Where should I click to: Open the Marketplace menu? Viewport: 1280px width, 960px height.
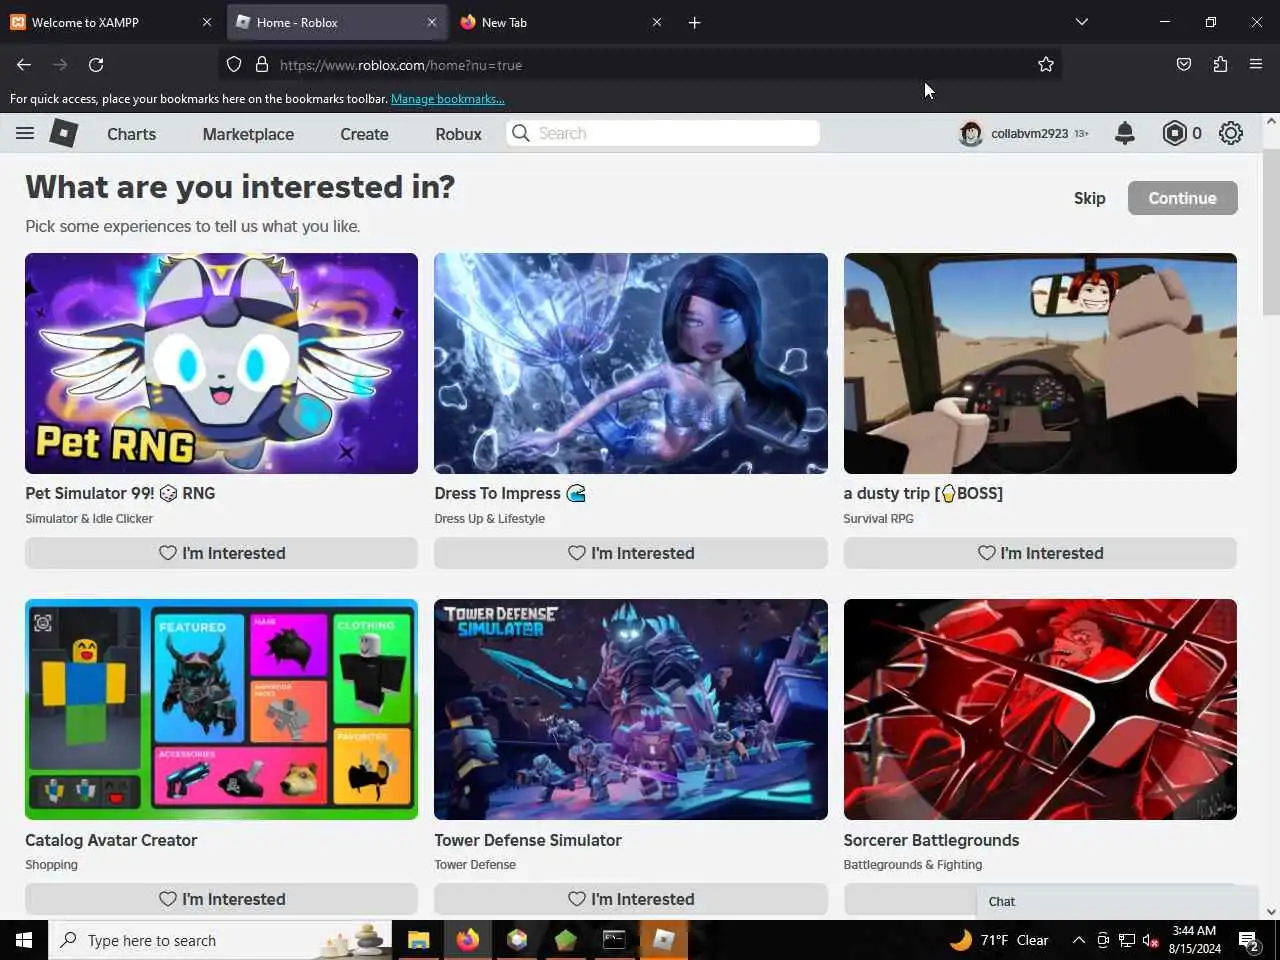point(248,134)
